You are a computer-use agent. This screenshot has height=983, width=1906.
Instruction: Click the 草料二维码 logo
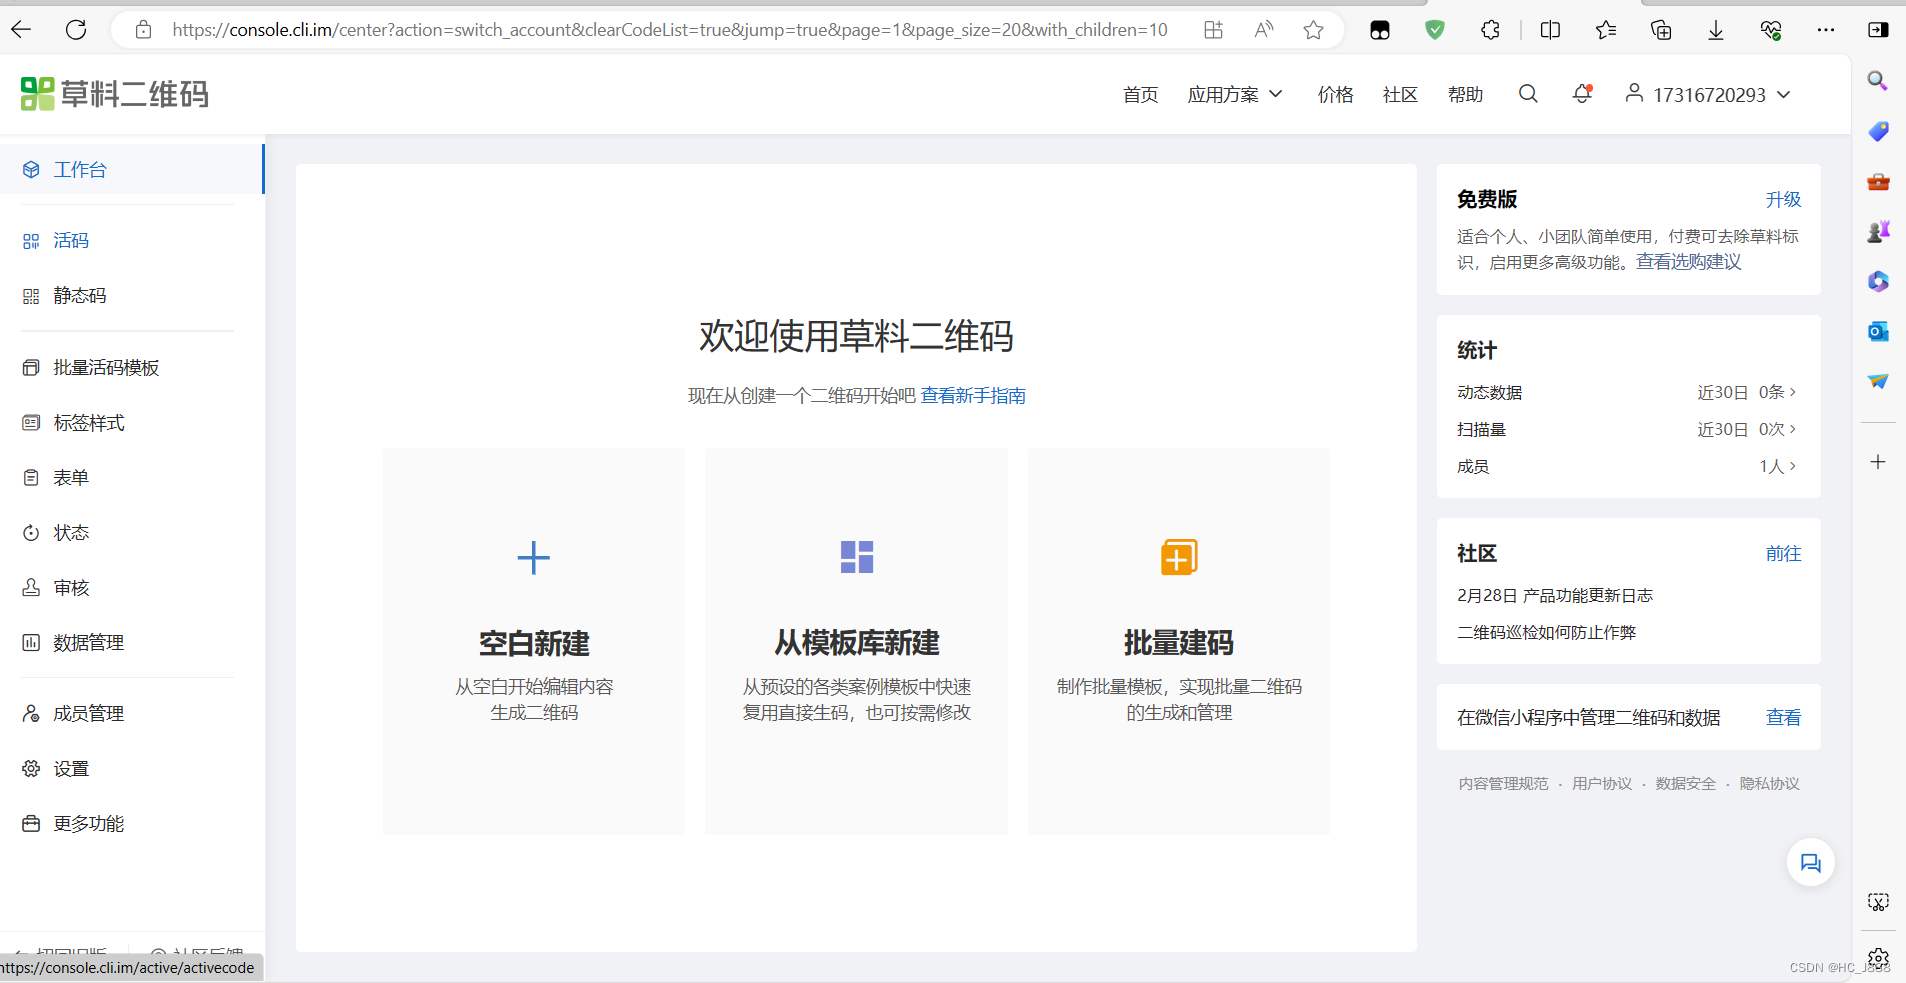coord(115,94)
